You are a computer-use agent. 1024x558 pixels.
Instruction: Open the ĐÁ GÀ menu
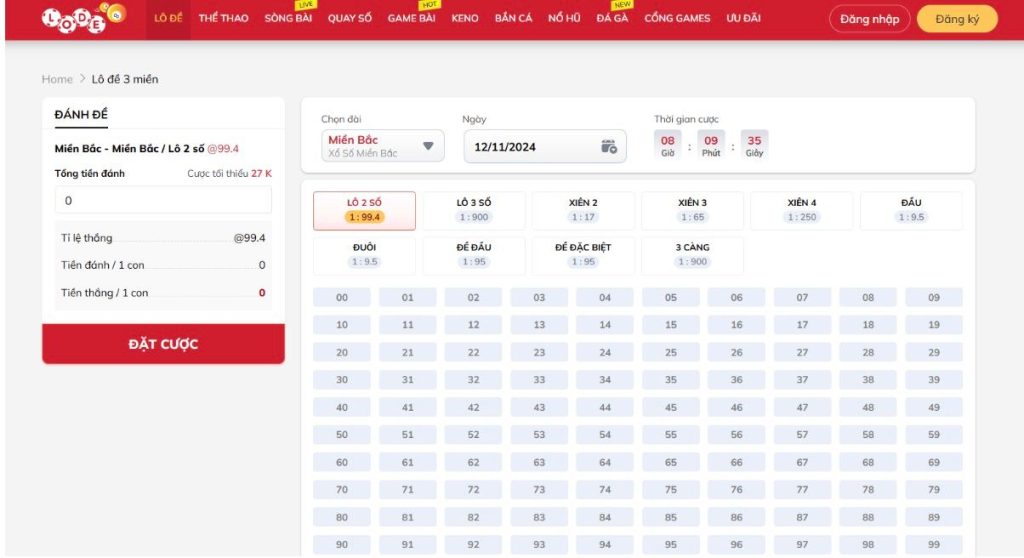pyautogui.click(x=612, y=18)
